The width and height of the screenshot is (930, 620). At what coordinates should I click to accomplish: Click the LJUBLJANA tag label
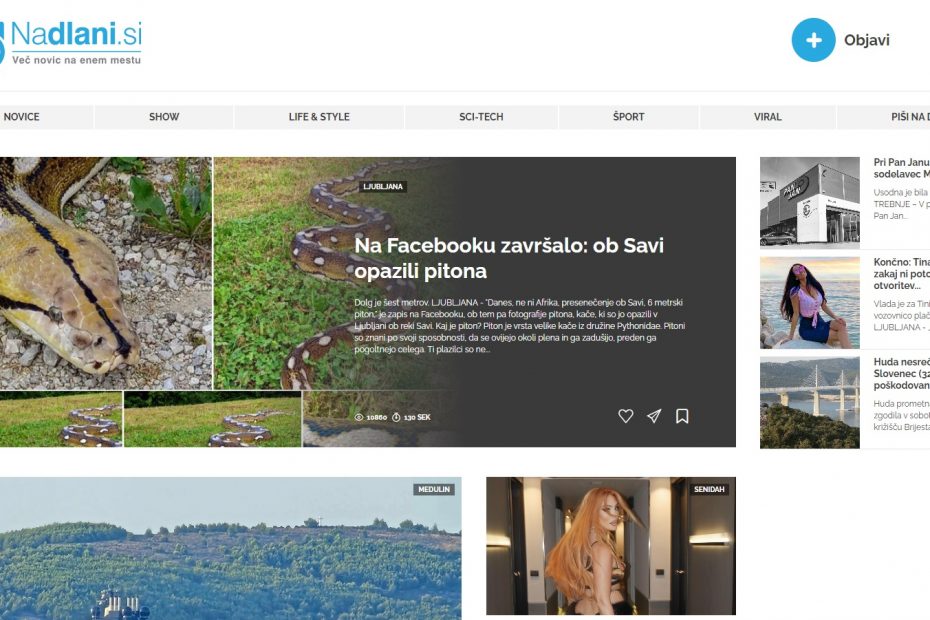click(x=383, y=186)
